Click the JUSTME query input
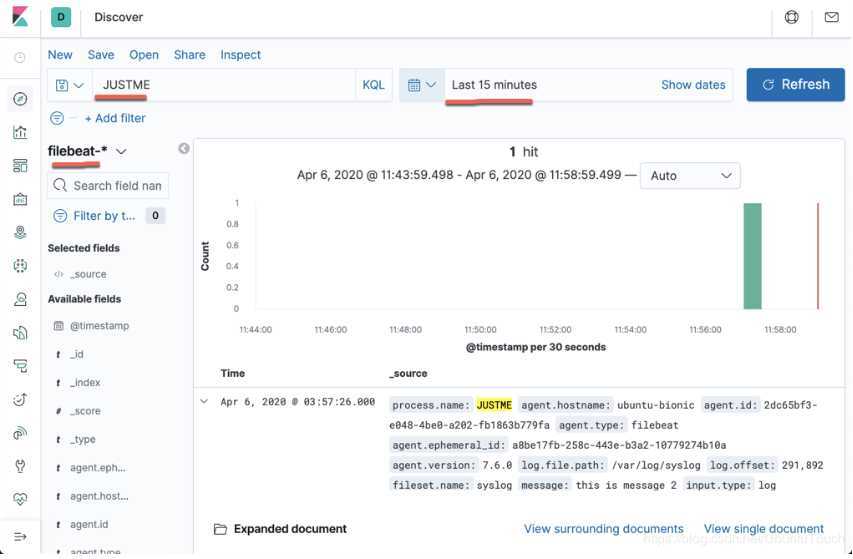The width and height of the screenshot is (853, 559). pos(224,85)
